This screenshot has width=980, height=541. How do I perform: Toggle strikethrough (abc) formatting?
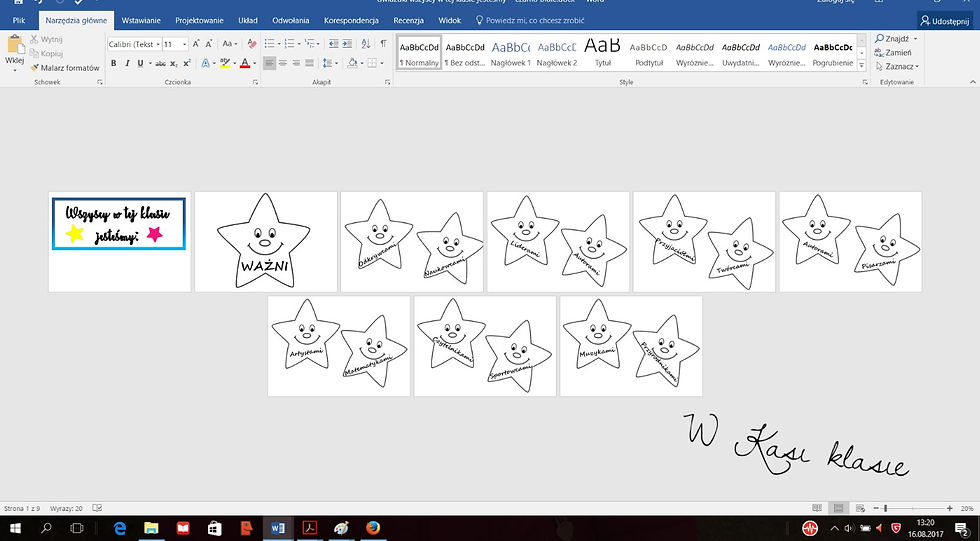click(x=161, y=63)
